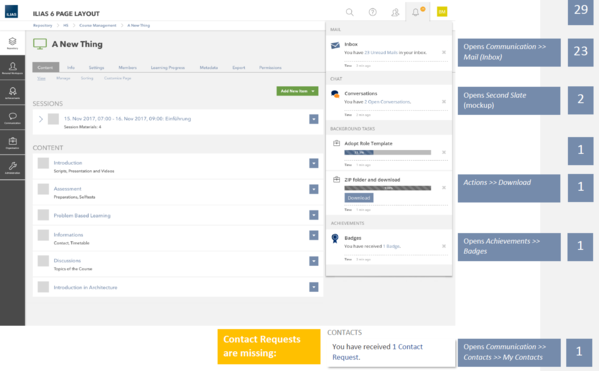Viewport: 599px width, 371px height.
Task: Open the Add New Item dropdown
Action: [x=297, y=91]
